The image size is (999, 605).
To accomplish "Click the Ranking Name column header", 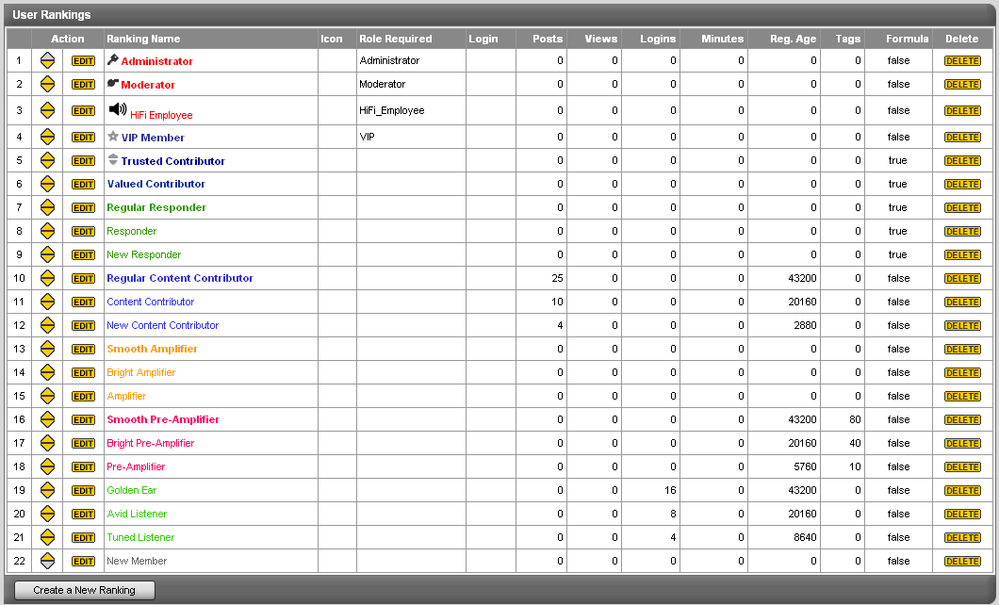I will (x=143, y=39).
